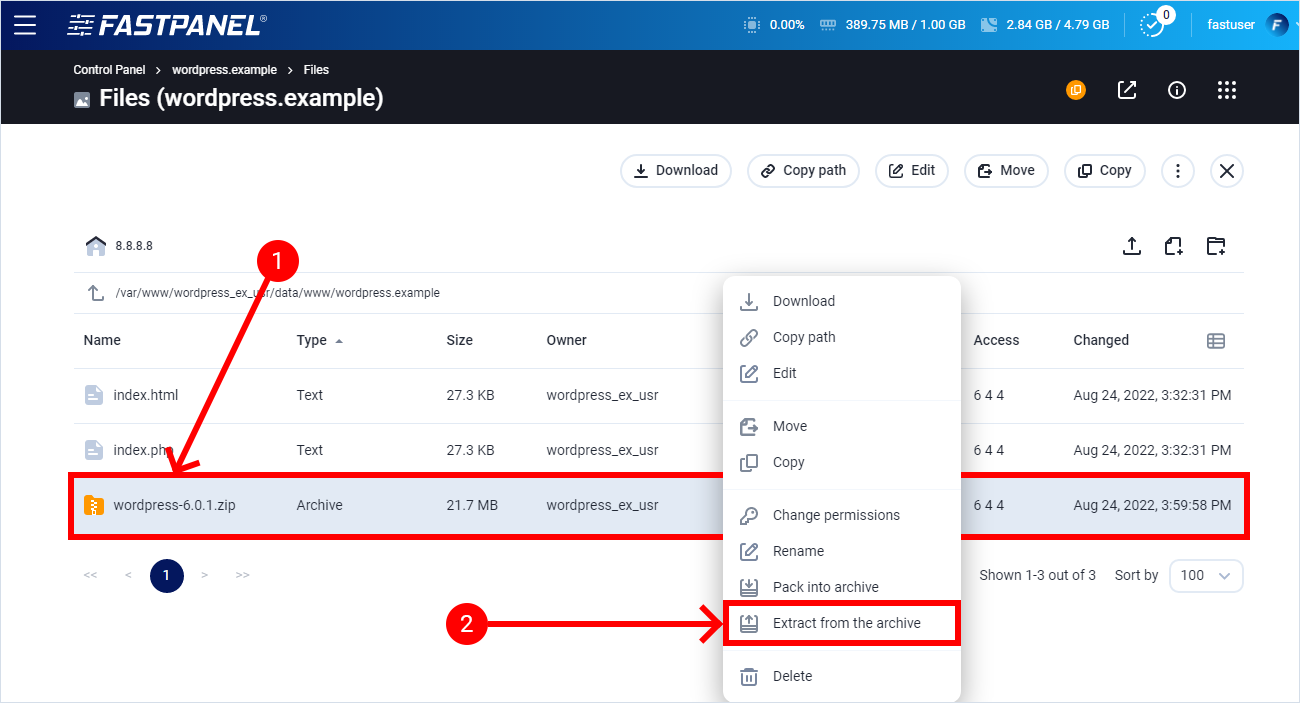
Task: Go to the next page arrow
Action: click(x=204, y=575)
